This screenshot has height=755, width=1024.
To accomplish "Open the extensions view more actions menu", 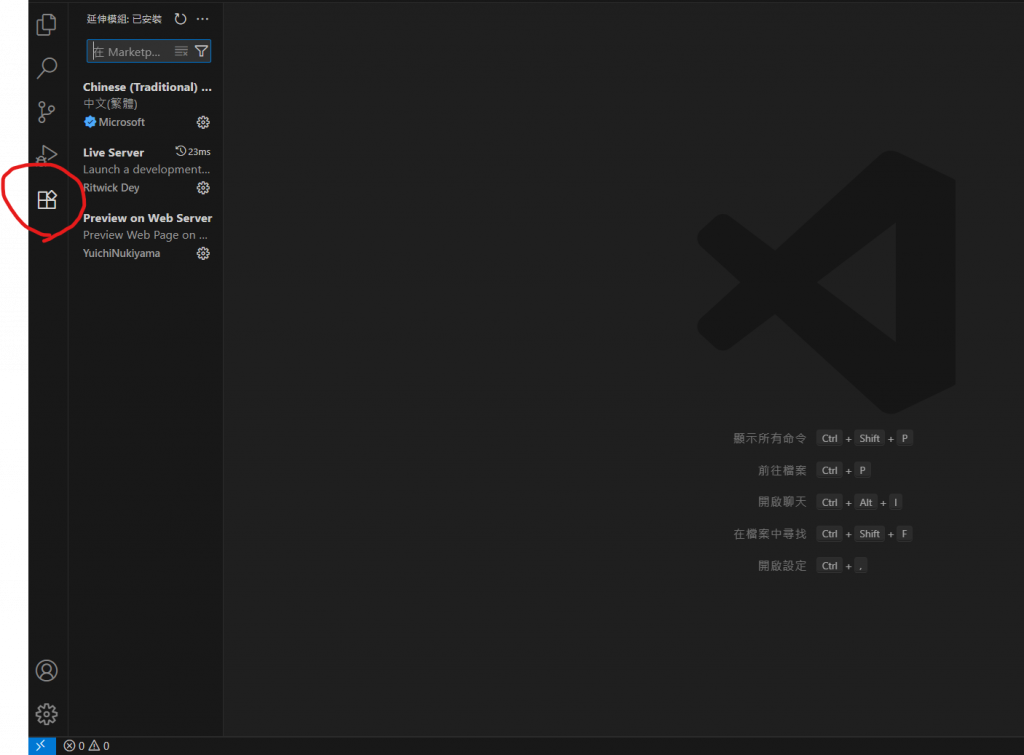I will click(x=202, y=19).
